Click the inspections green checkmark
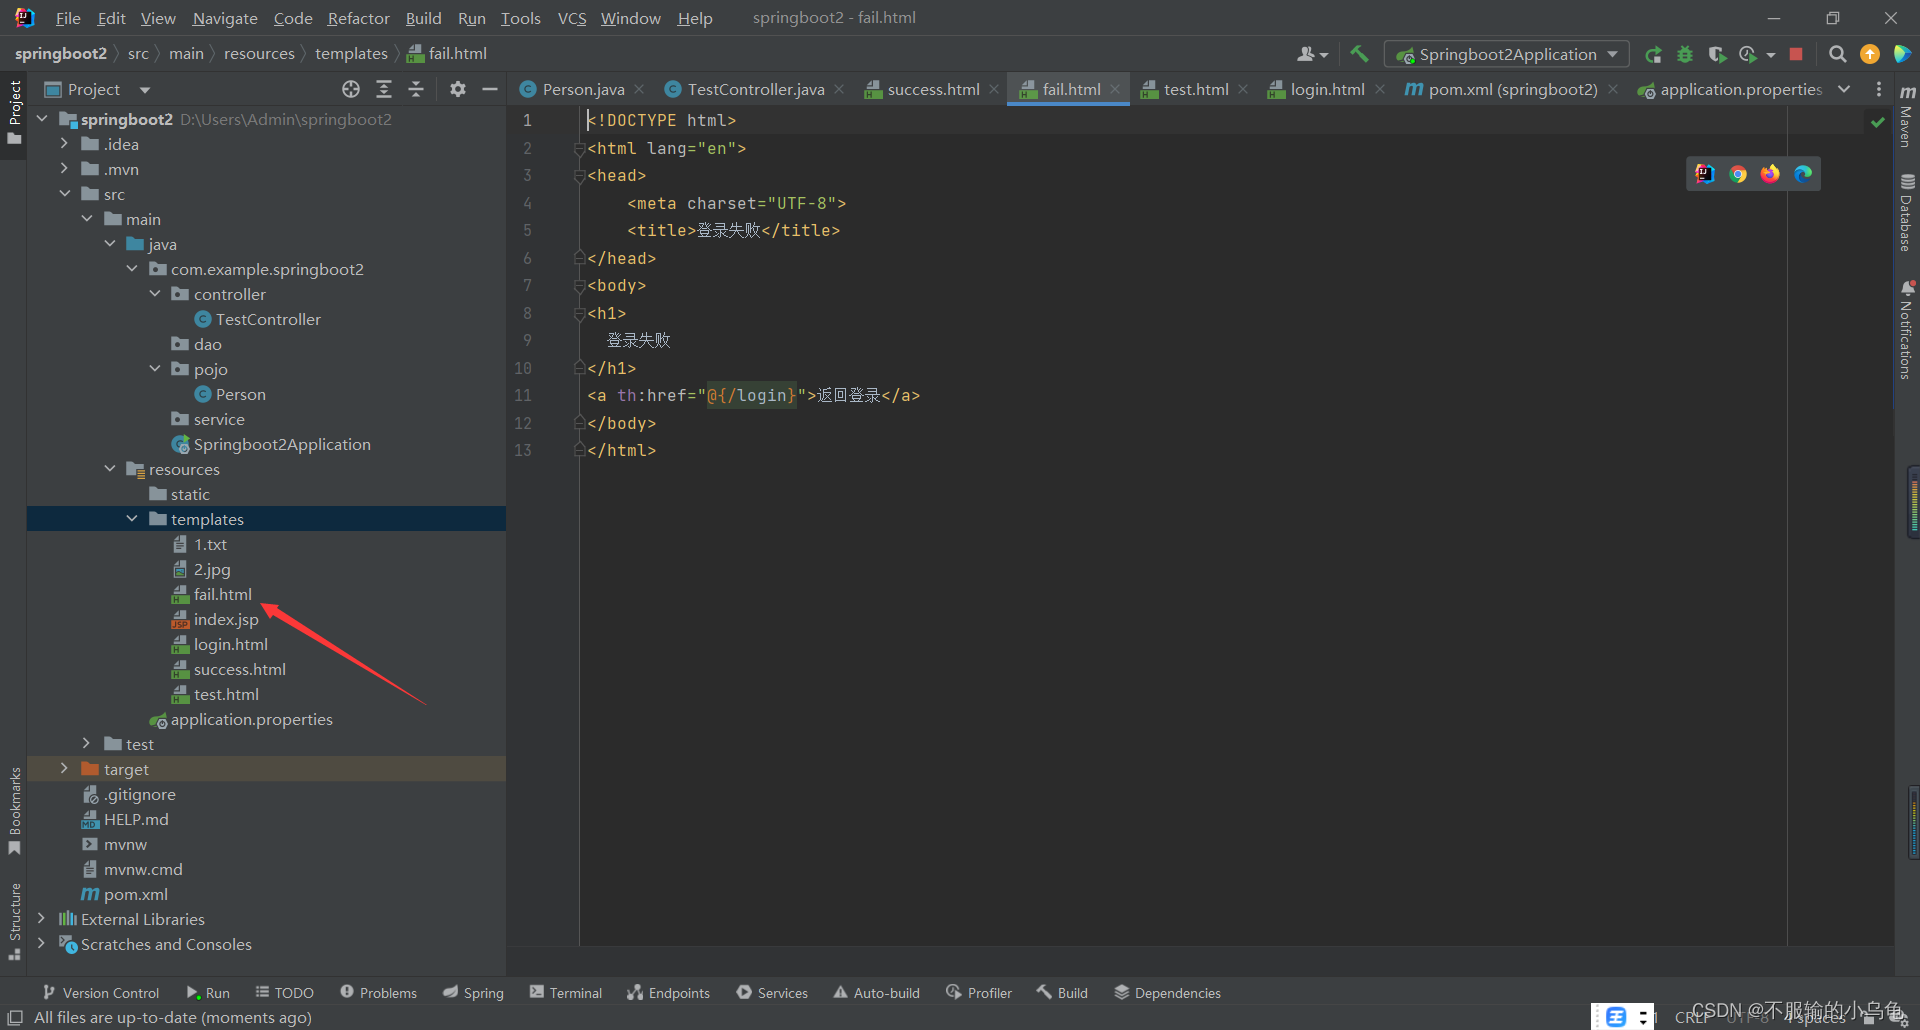The height and width of the screenshot is (1030, 1920). 1878,122
